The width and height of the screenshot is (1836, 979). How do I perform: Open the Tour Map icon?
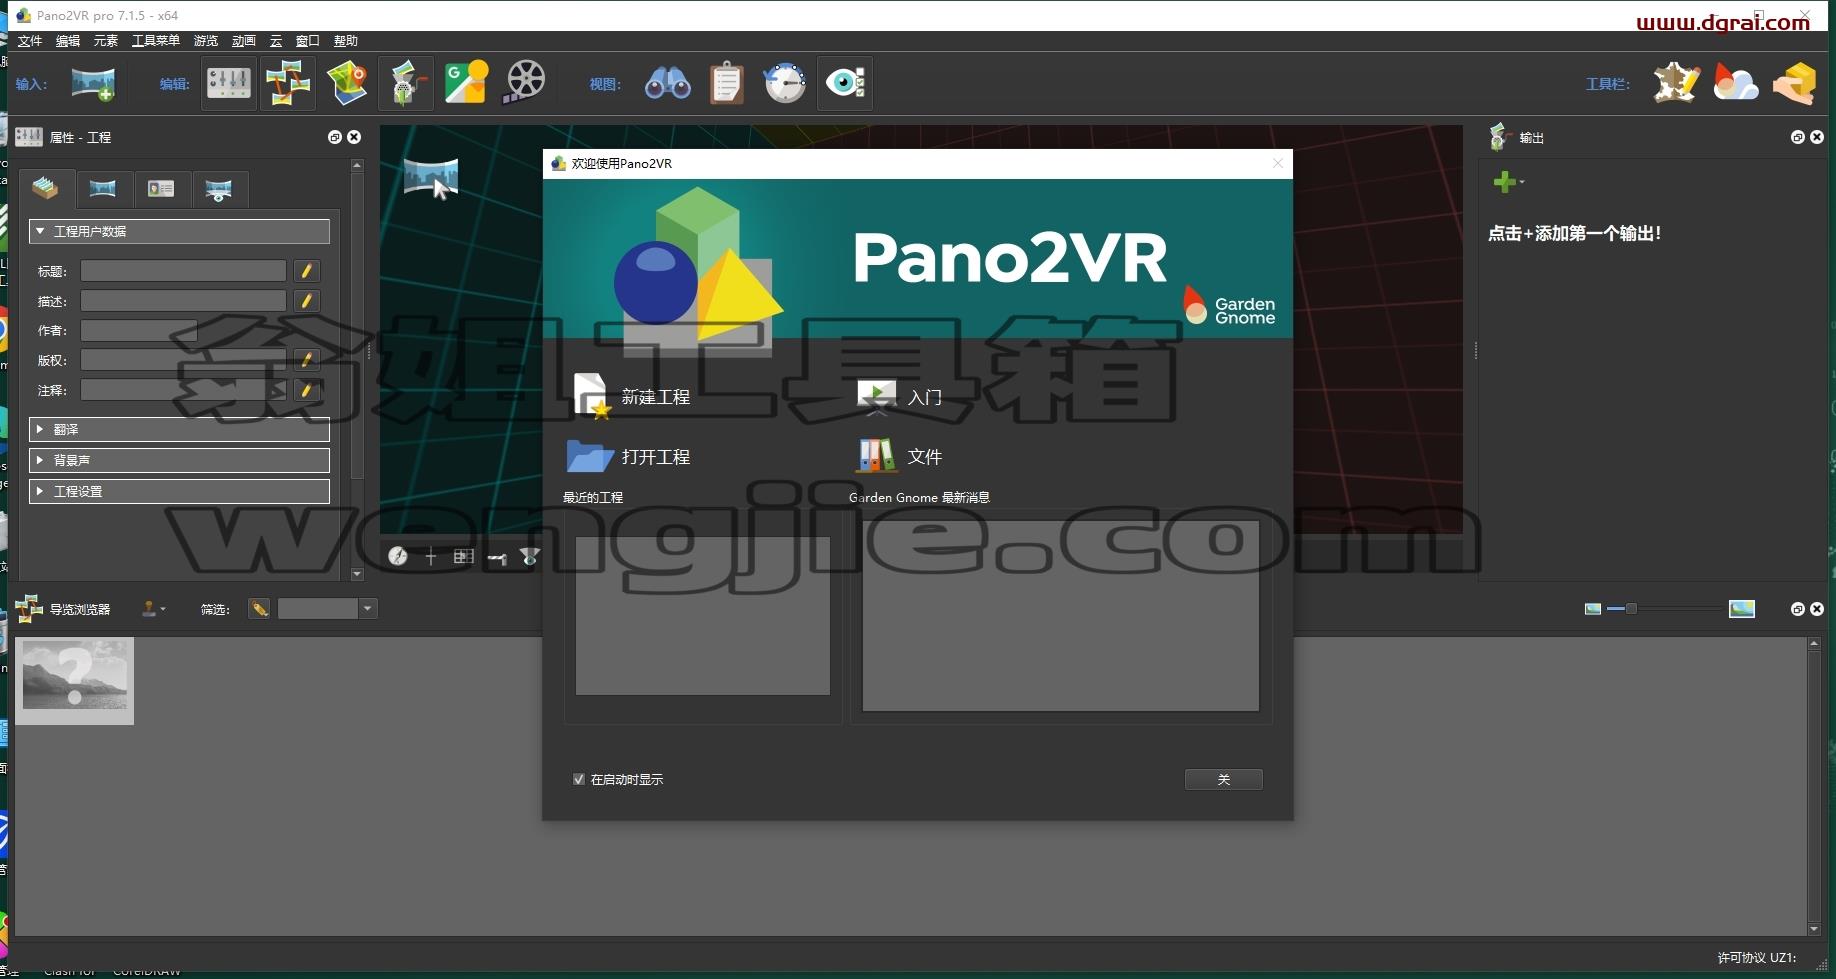[x=347, y=83]
